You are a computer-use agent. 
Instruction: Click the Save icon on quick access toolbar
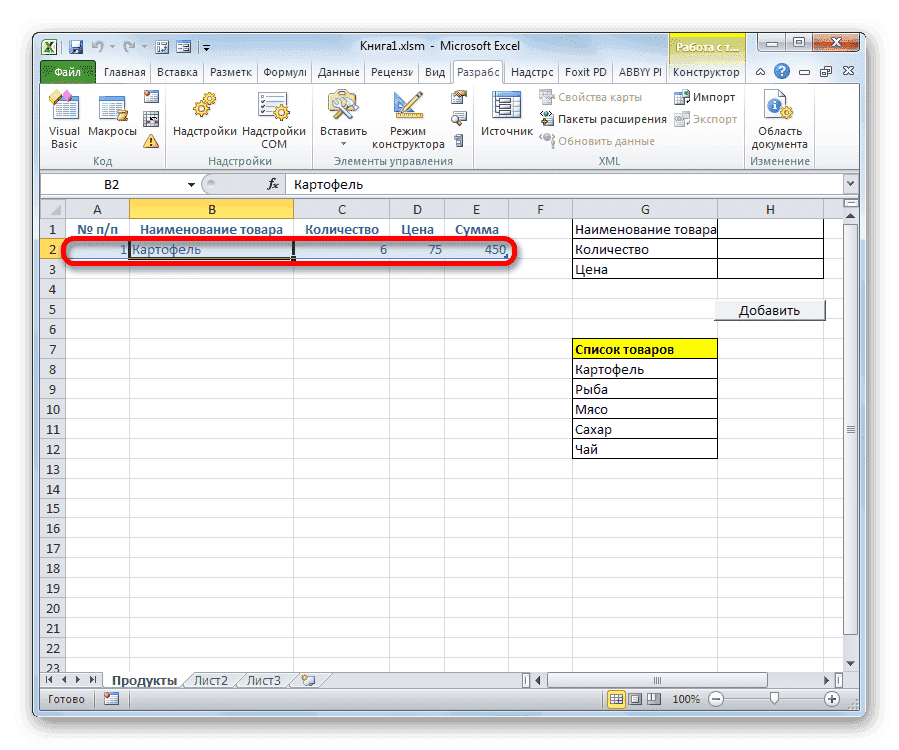pos(74,46)
